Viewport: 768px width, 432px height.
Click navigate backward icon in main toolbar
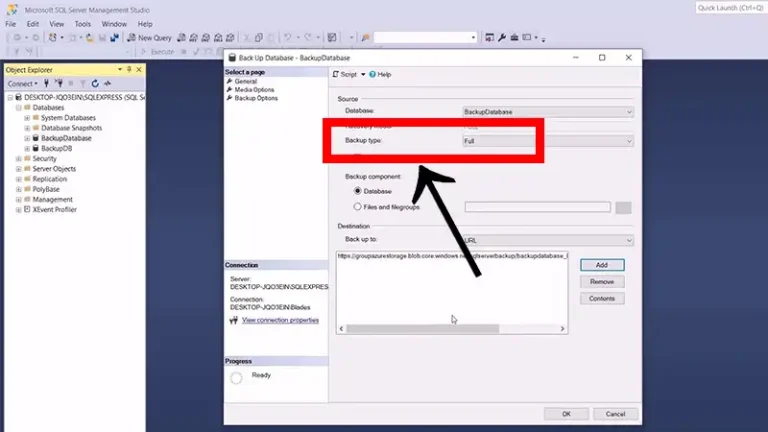click(17, 38)
